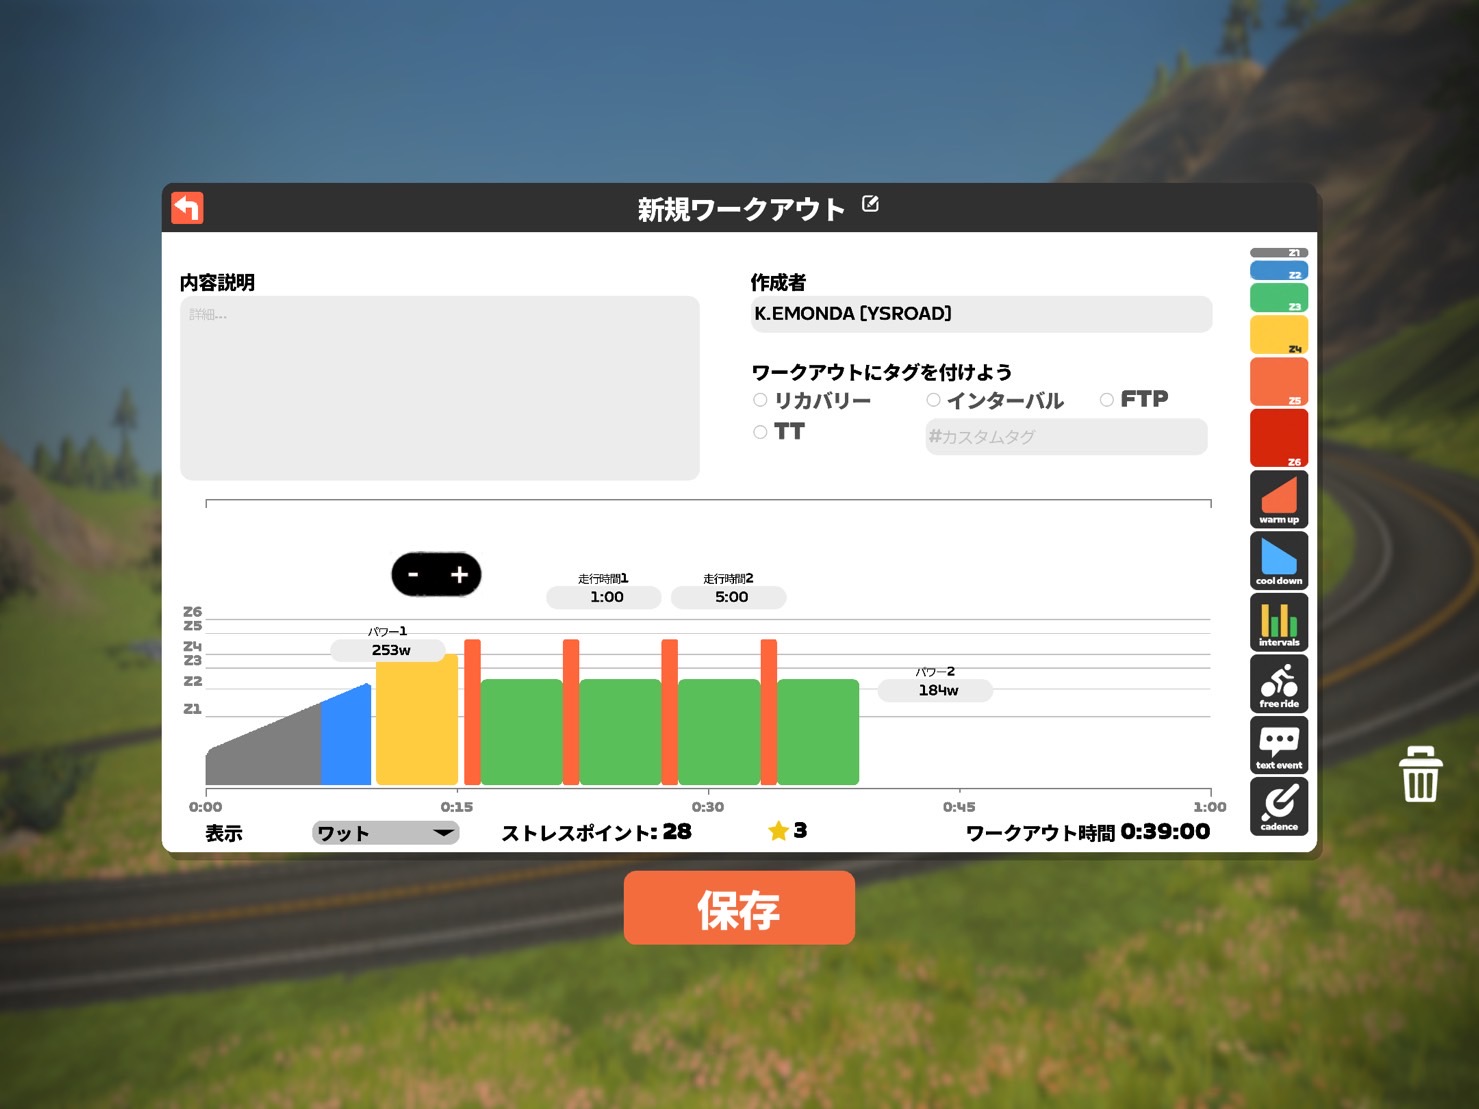Click the 新規ワークアウト title
Screen dimensions: 1479x1109
tap(742, 209)
